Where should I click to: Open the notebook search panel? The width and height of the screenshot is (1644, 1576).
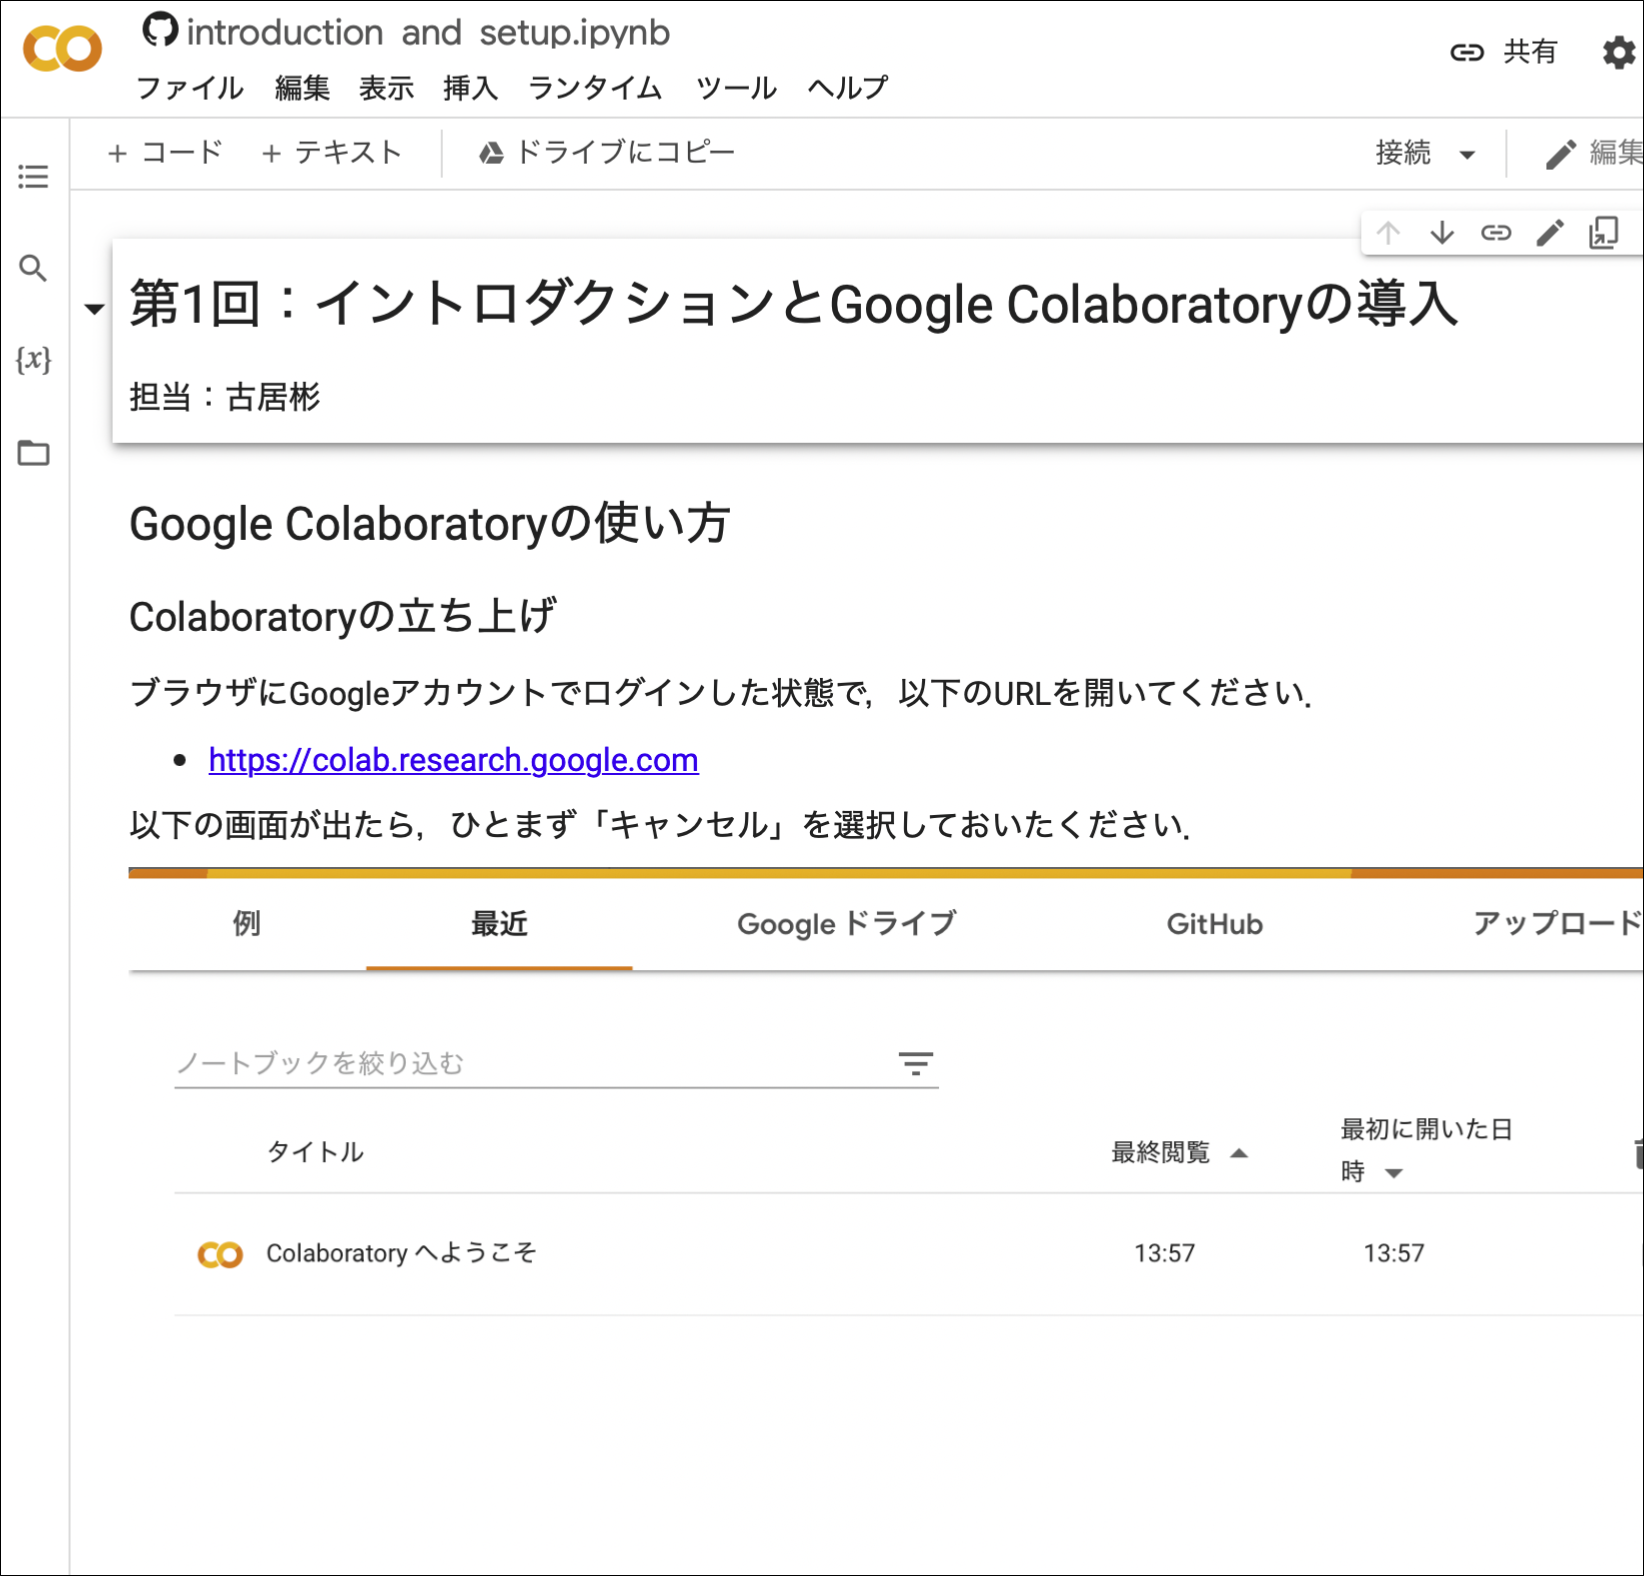(33, 268)
